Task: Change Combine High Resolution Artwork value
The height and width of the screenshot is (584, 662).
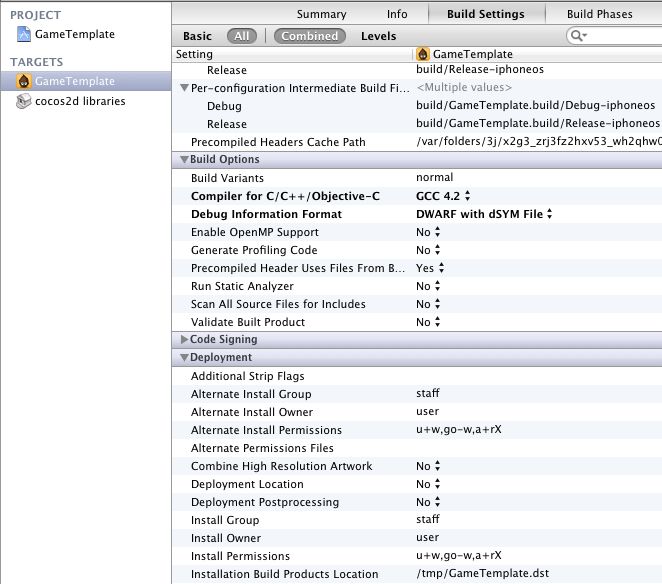Action: tap(428, 466)
